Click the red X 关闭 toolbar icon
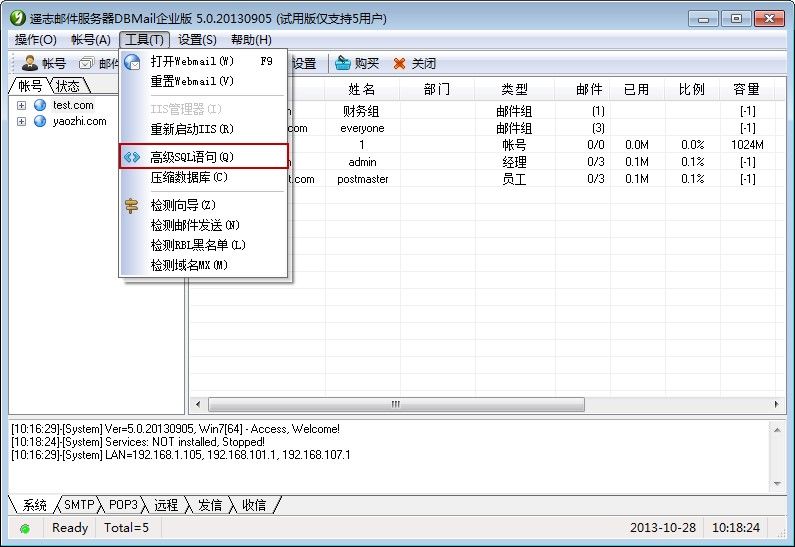The height and width of the screenshot is (547, 795). tap(400, 63)
